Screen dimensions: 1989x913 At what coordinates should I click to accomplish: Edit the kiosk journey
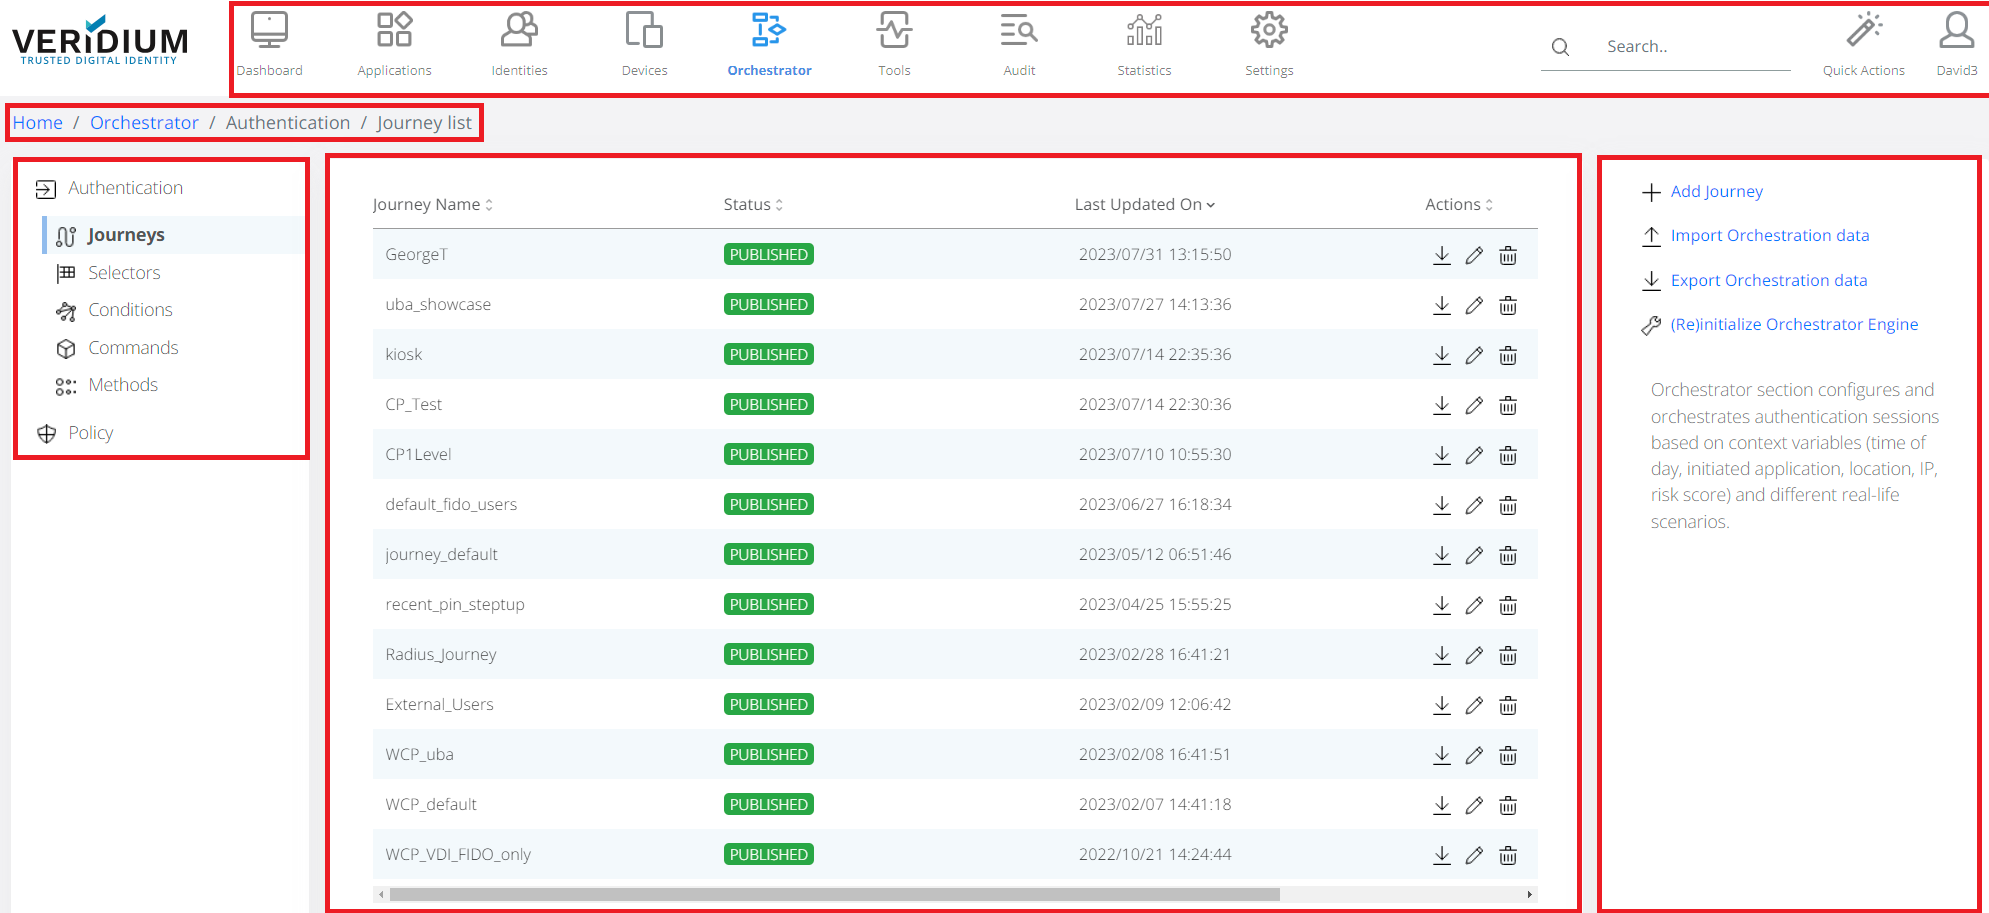1474,355
